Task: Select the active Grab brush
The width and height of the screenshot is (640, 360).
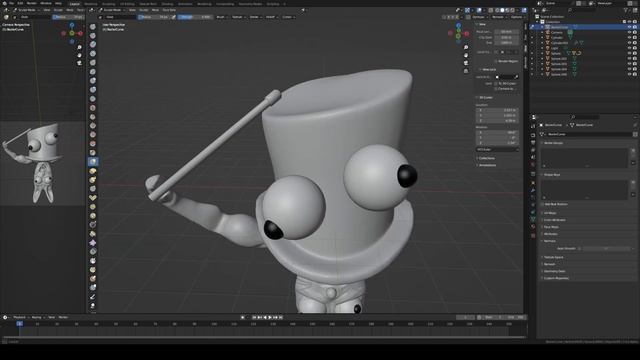Action: click(x=93, y=162)
